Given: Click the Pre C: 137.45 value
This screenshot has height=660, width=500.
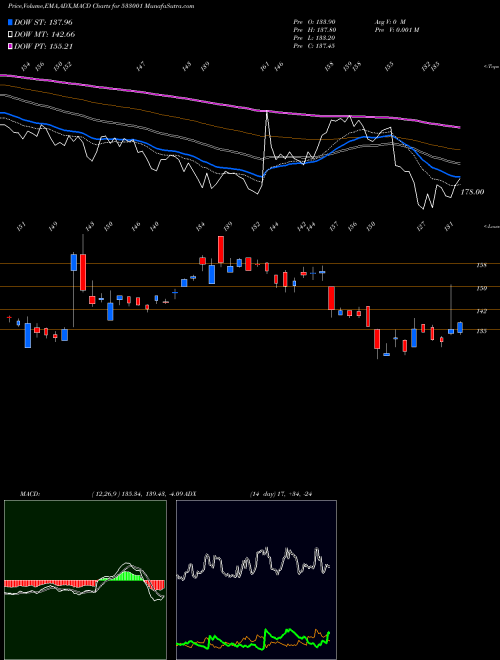Looking at the screenshot, I should click(x=314, y=46).
